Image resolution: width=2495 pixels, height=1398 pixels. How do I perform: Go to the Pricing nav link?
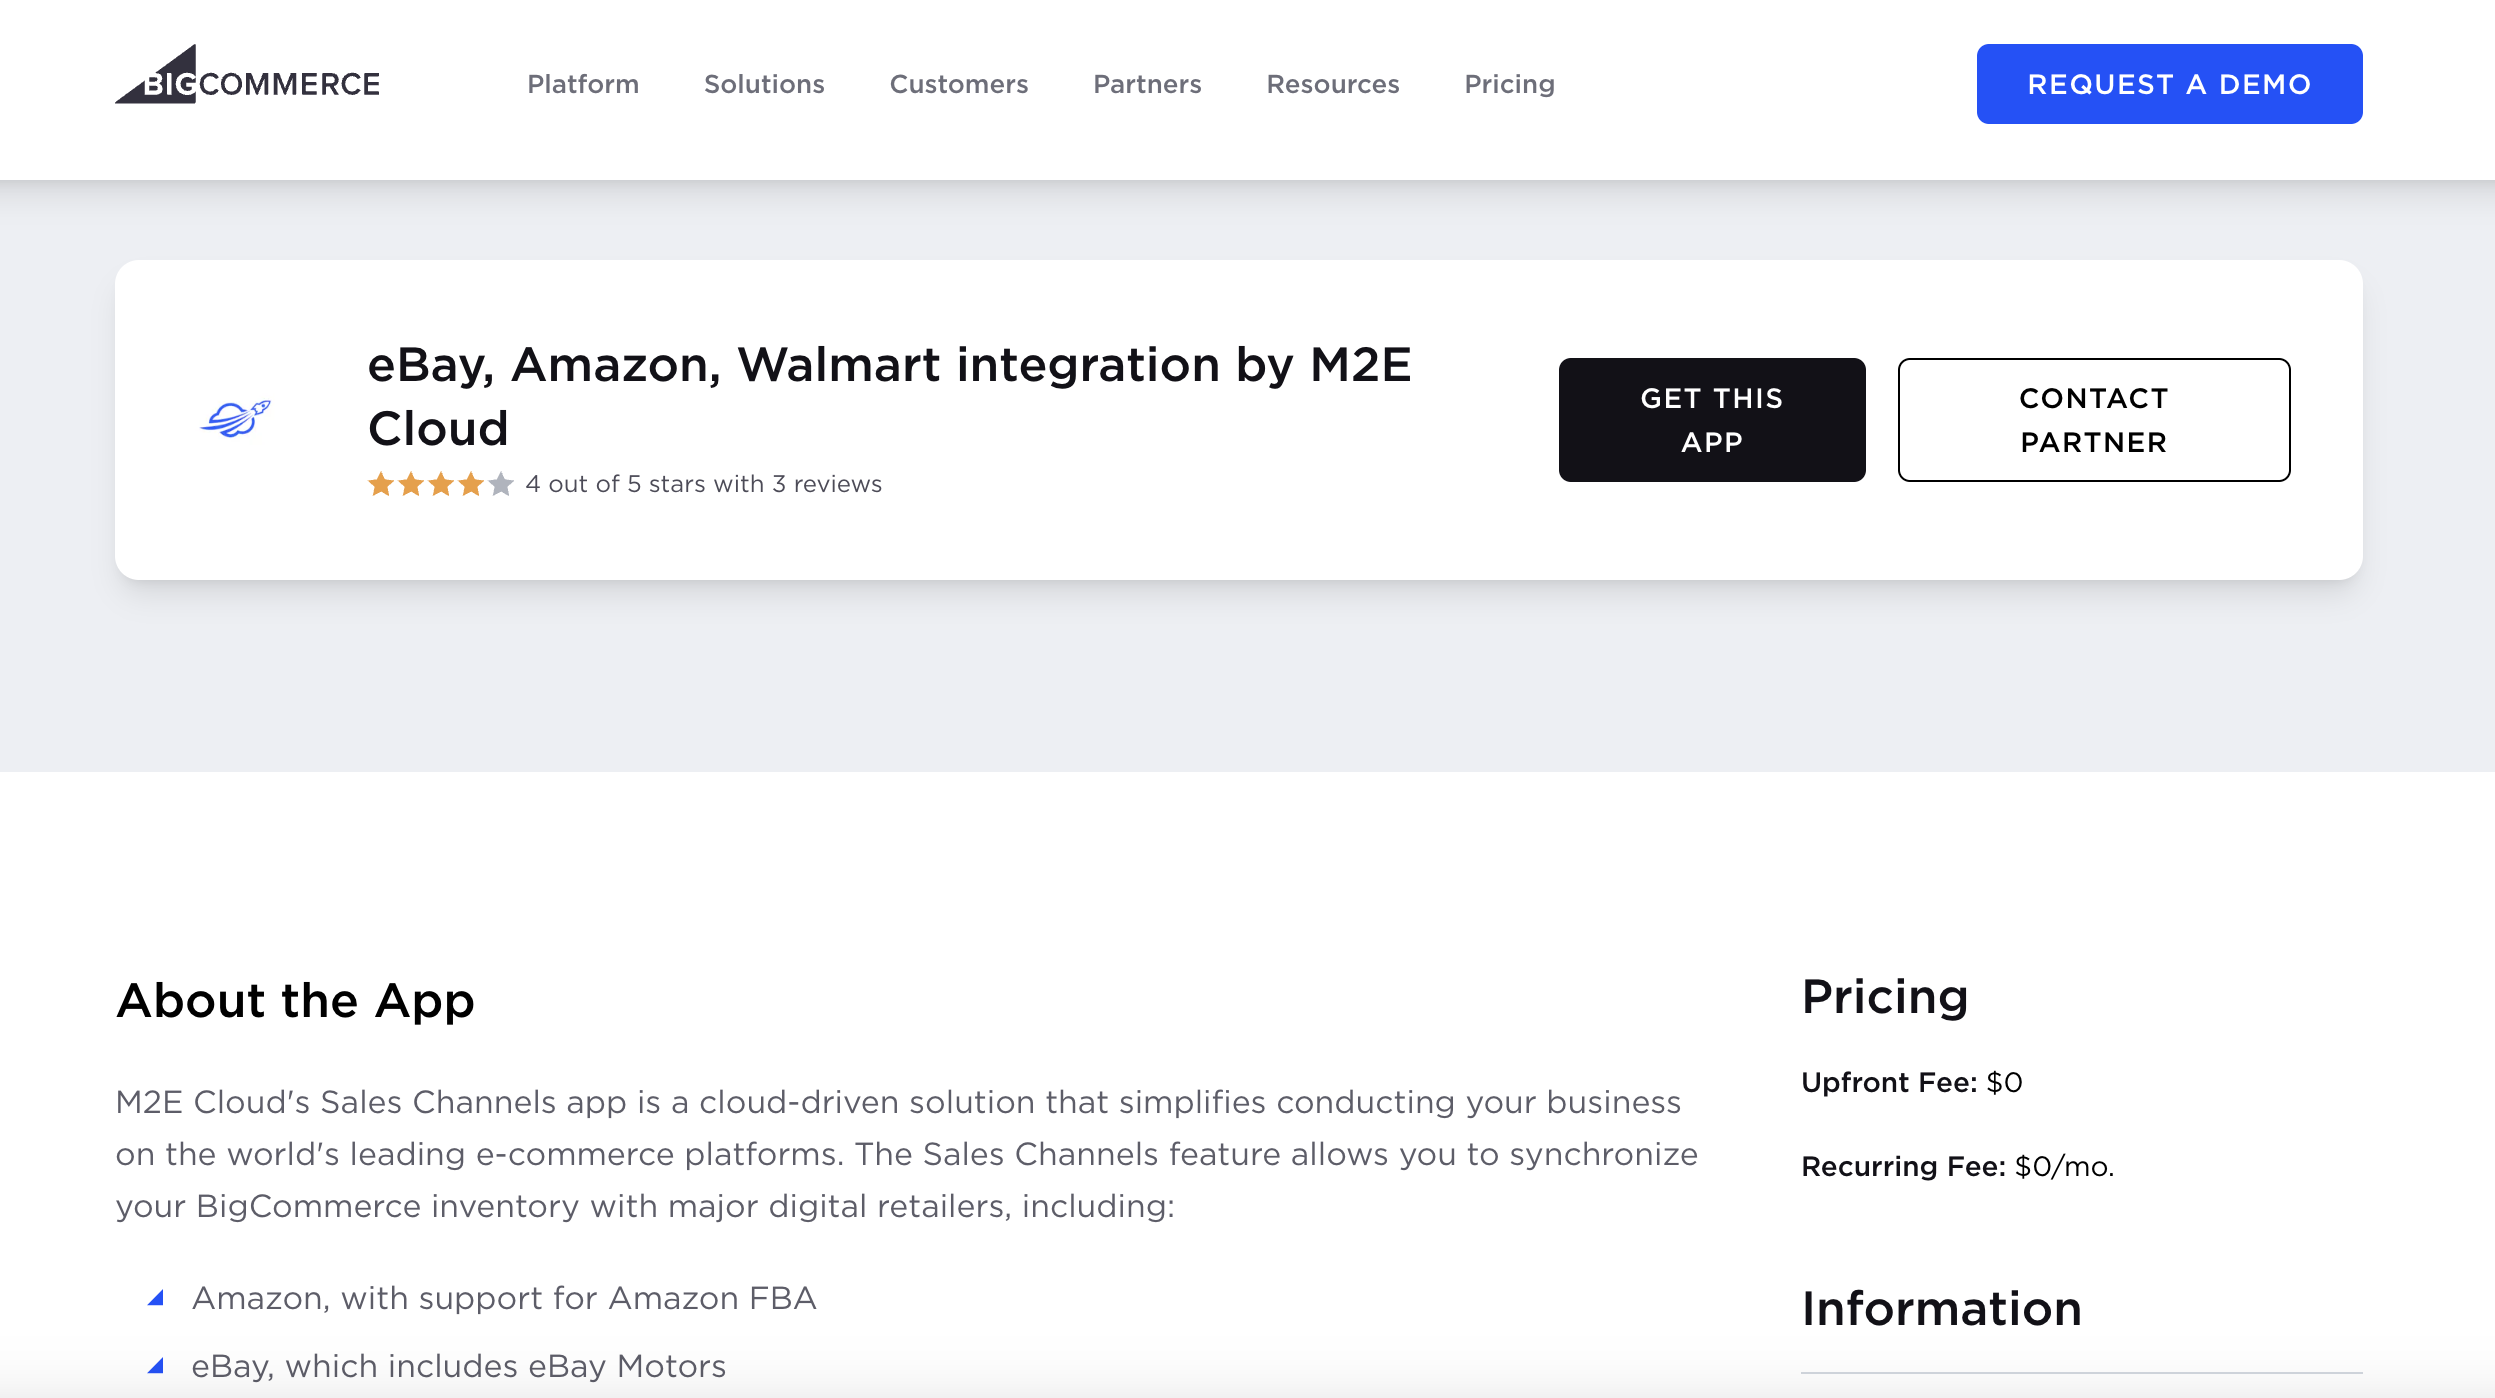[1509, 84]
